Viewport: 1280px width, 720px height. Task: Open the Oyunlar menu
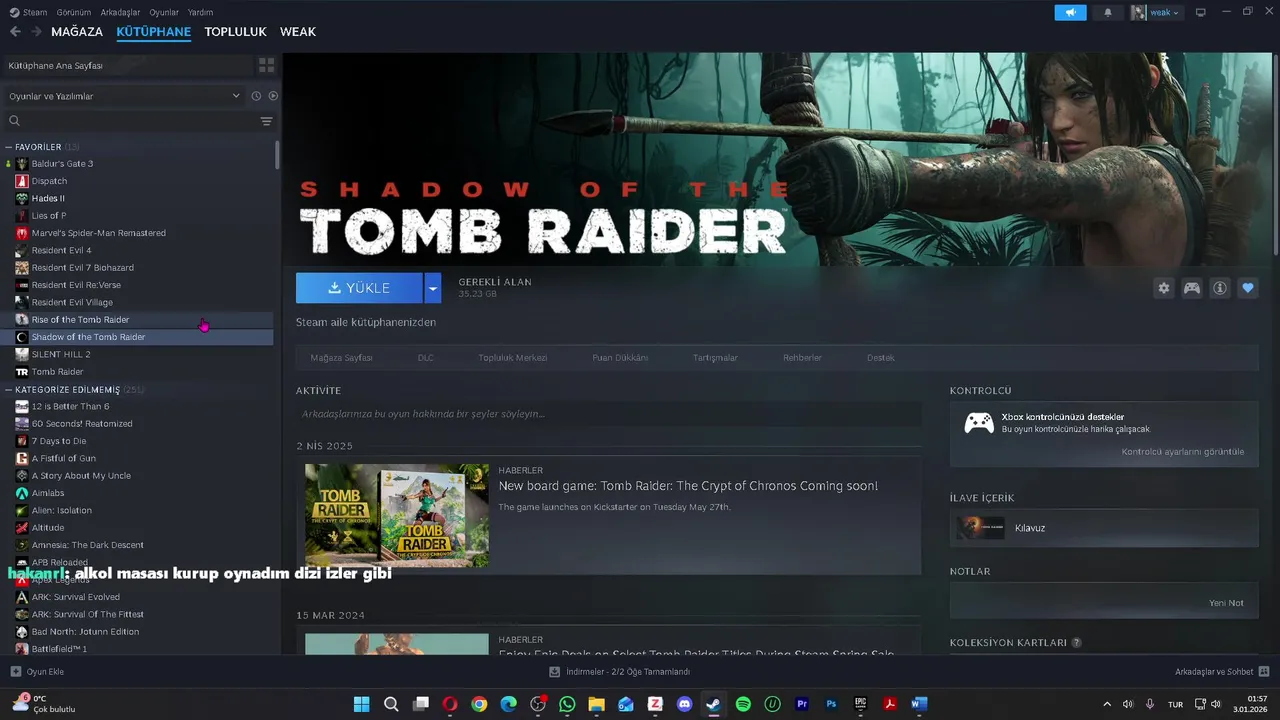tap(164, 12)
